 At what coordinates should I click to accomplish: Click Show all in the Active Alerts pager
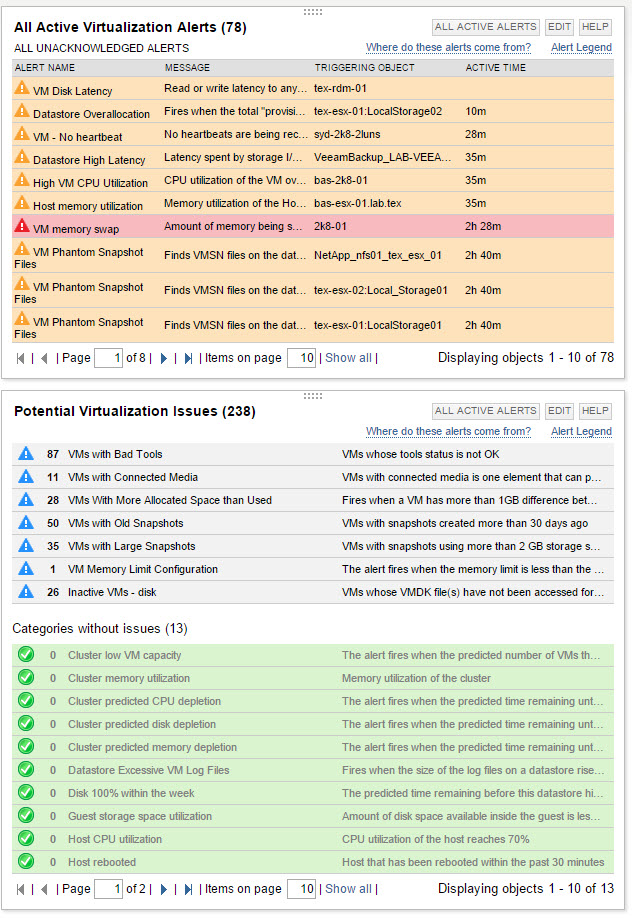click(x=349, y=358)
